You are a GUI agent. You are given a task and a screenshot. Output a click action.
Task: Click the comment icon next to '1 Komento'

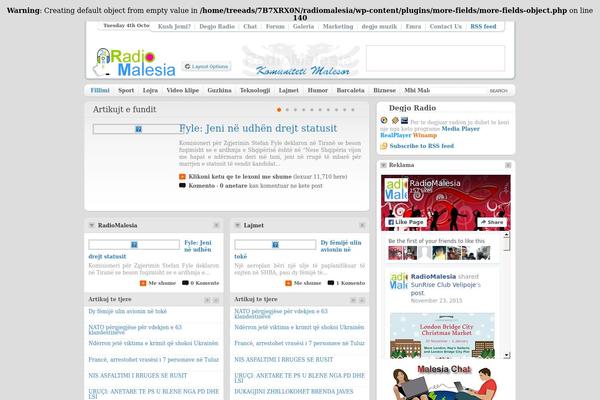coord(331,283)
